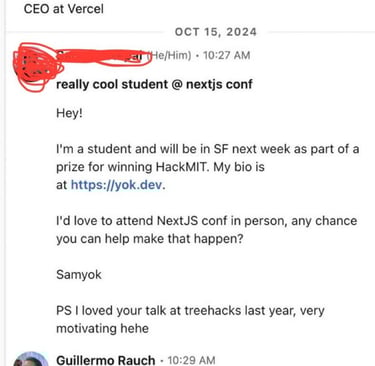
Task: Click the sentence about attending NextJS conf
Action: pyautogui.click(x=207, y=230)
